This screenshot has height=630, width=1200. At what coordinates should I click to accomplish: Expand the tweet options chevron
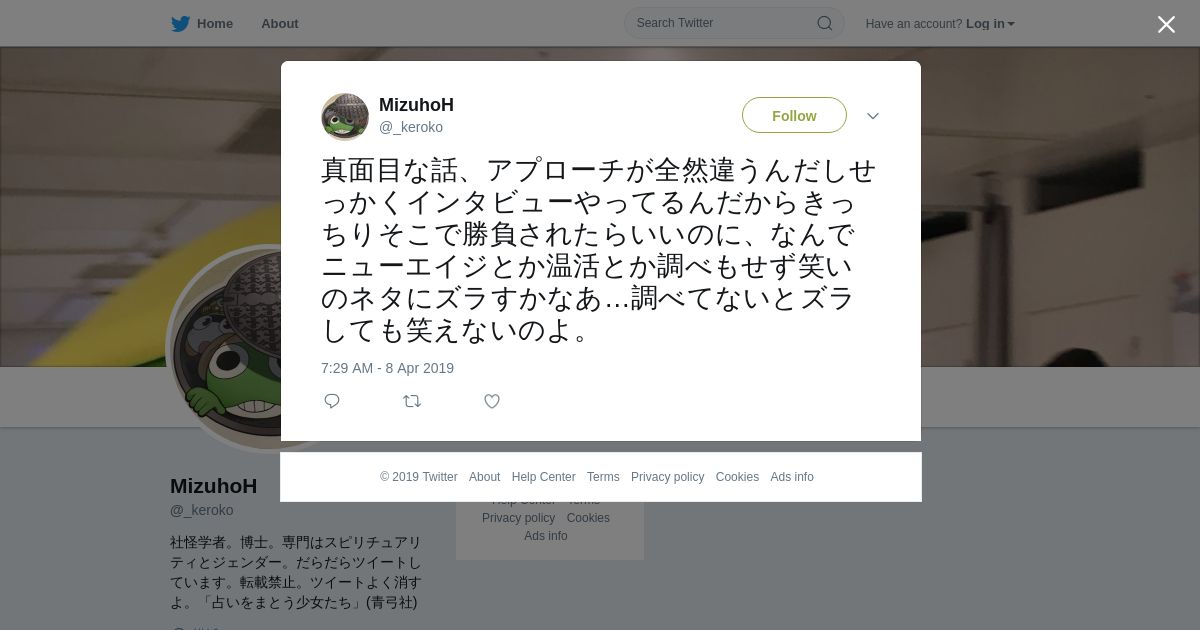click(873, 116)
